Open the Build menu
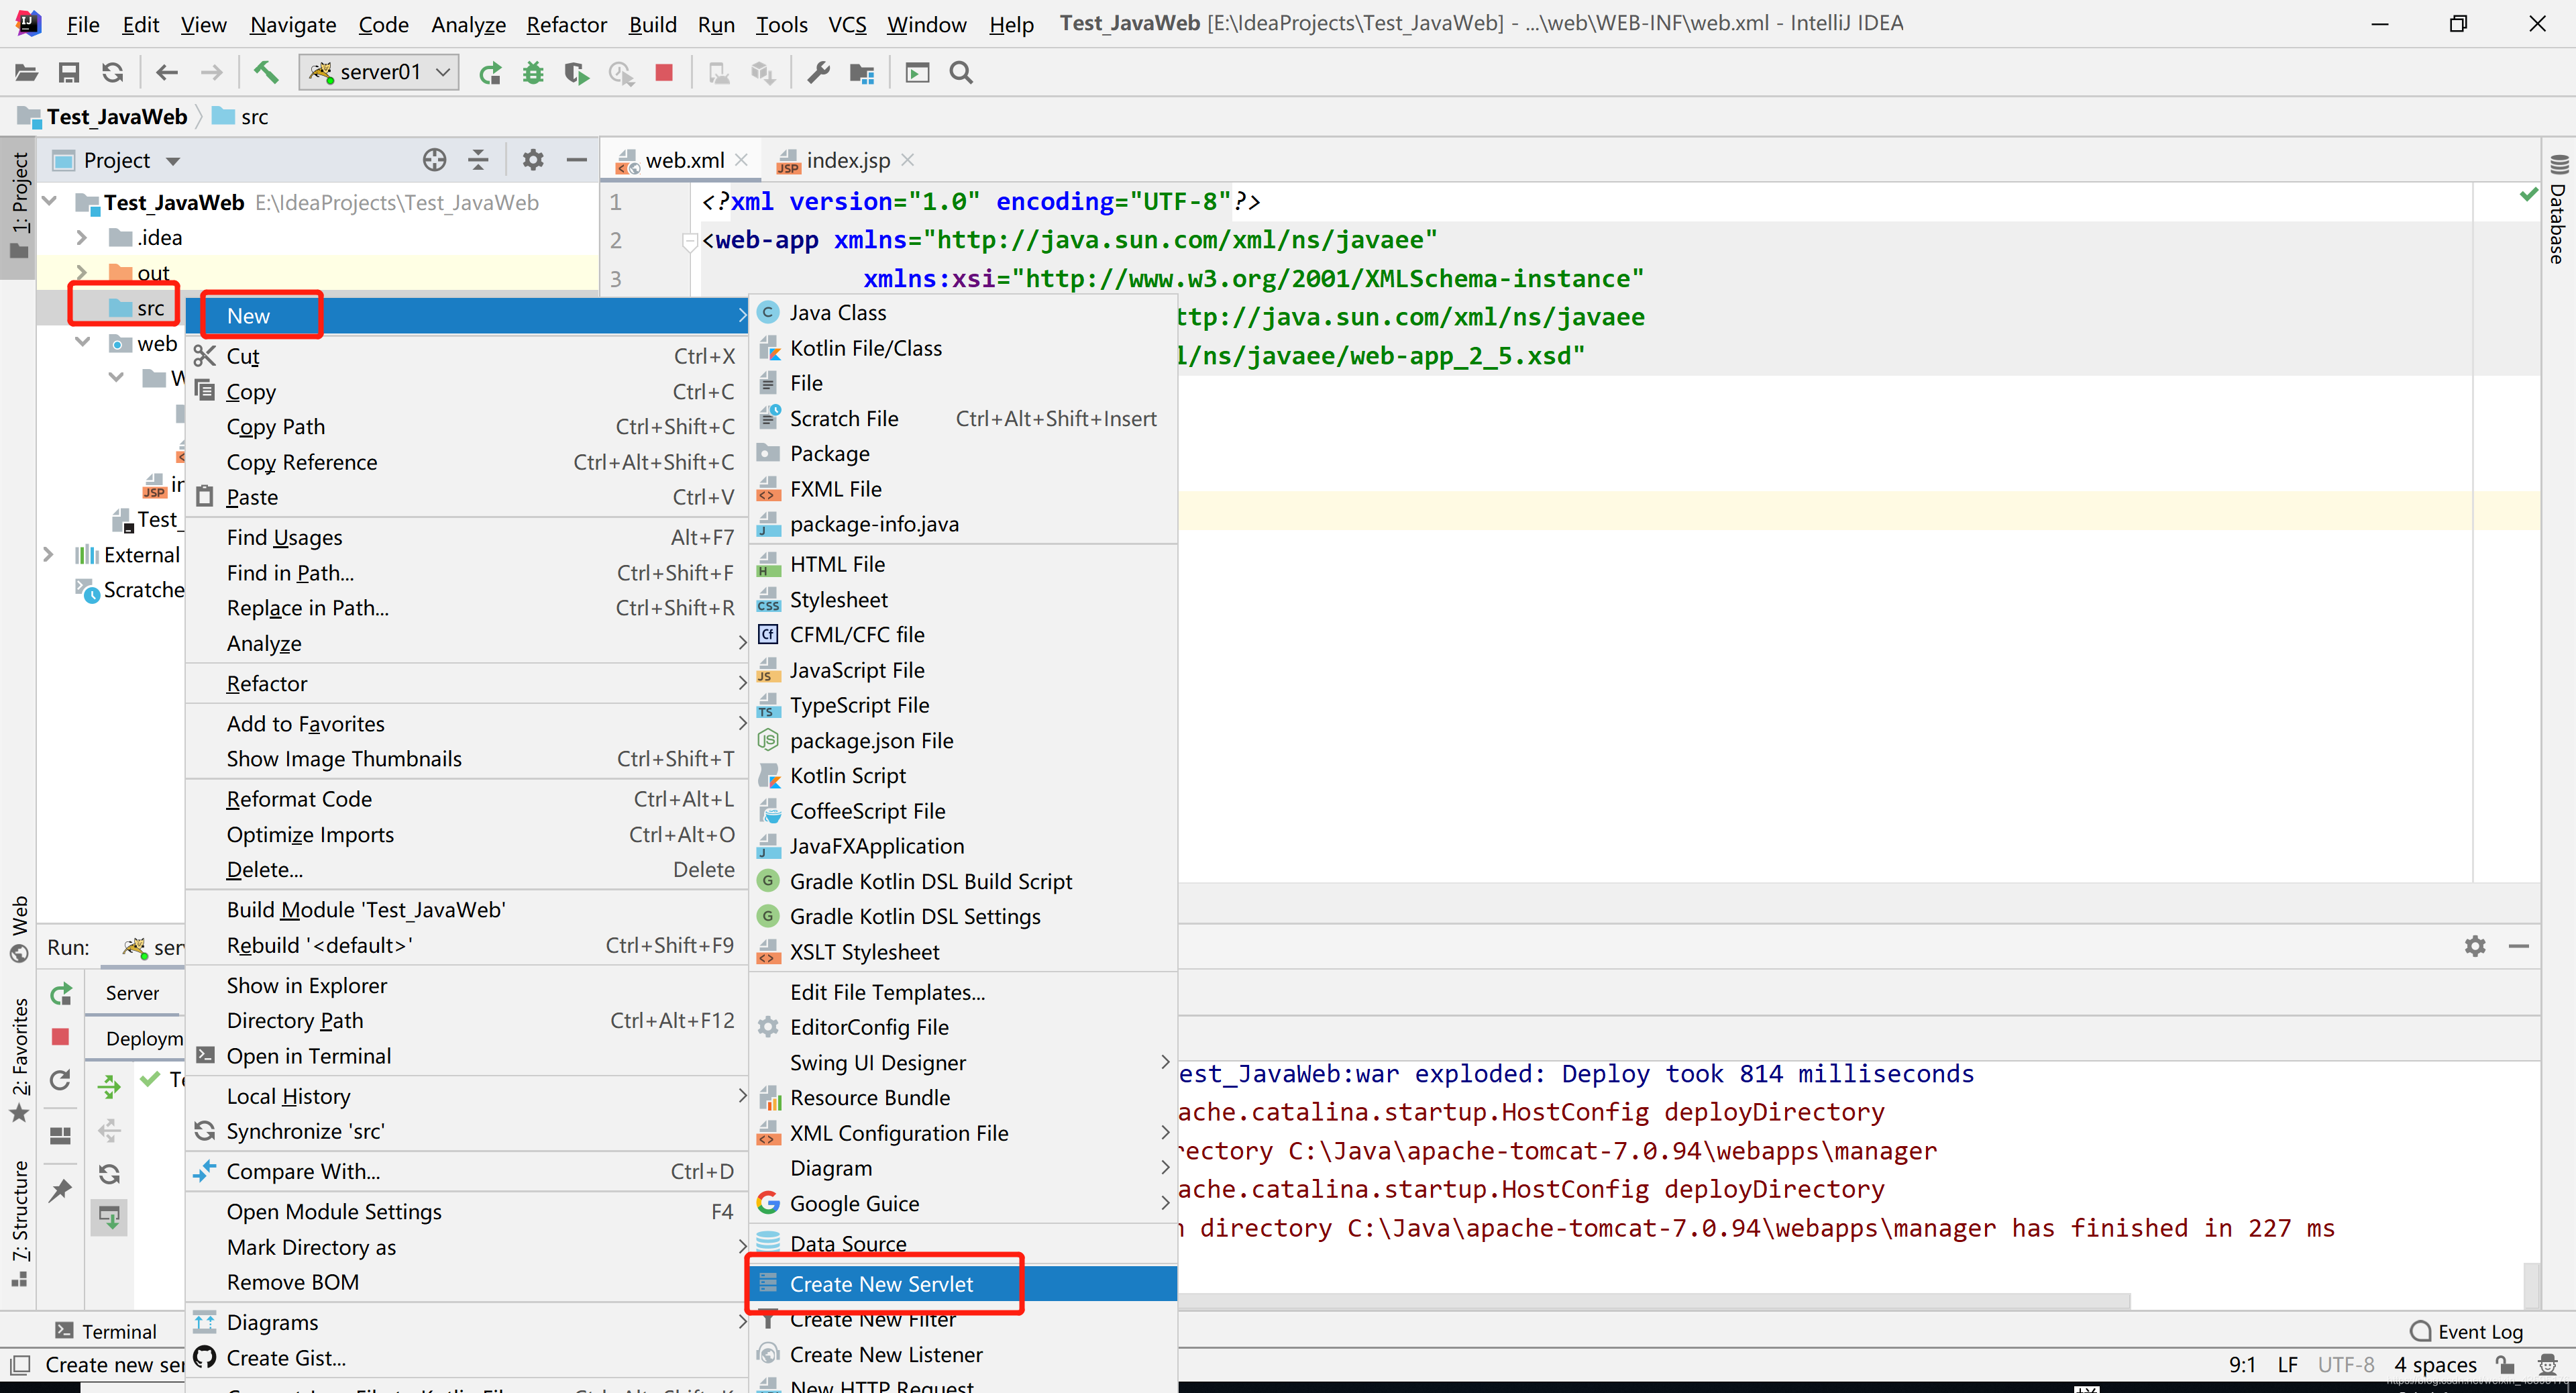The width and height of the screenshot is (2576, 1393). pos(653,24)
